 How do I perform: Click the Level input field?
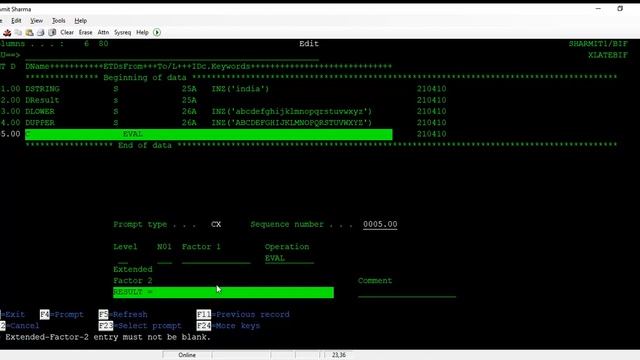tap(123, 258)
